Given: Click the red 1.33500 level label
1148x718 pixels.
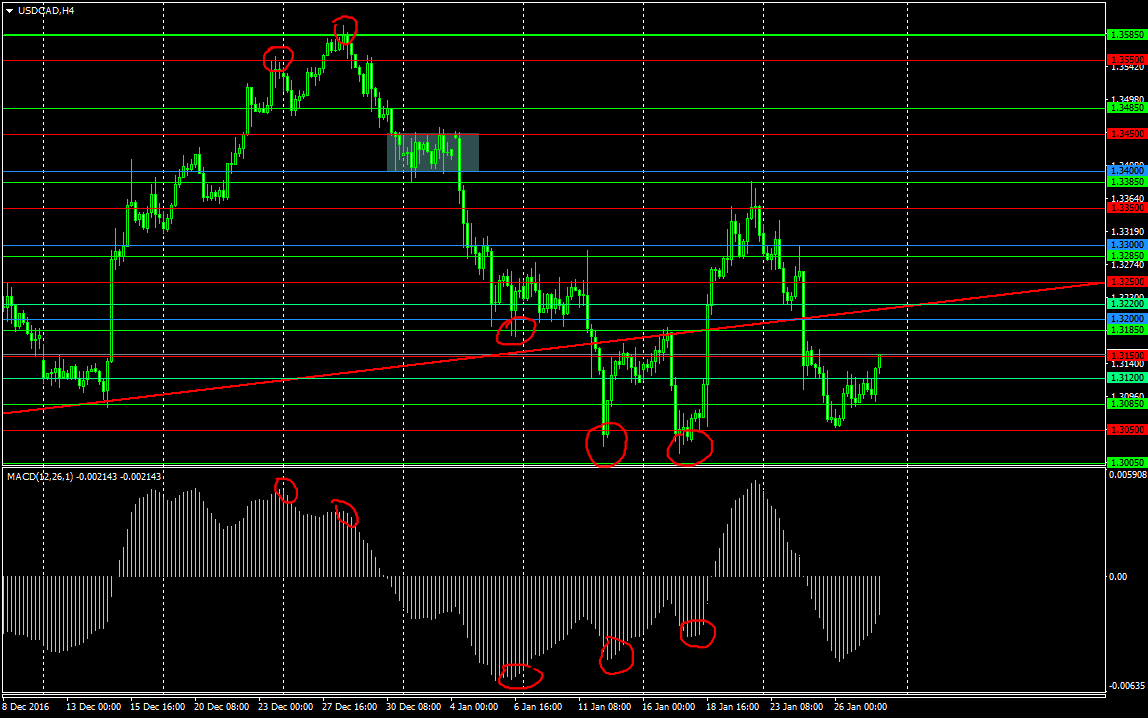Looking at the screenshot, I should (x=1127, y=209).
